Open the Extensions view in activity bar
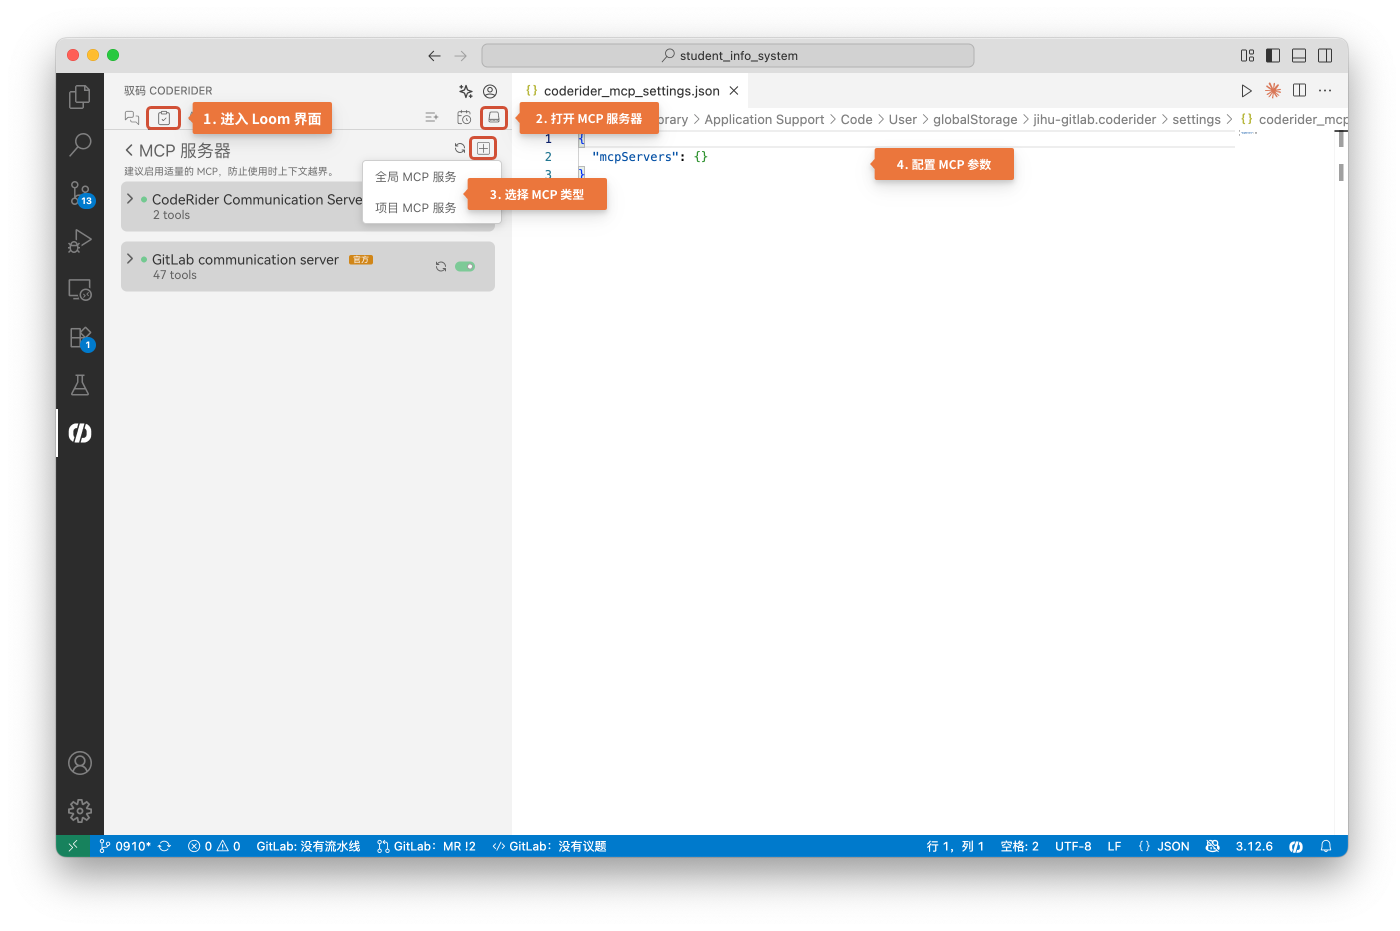Viewport: 1400px width, 931px height. point(80,338)
